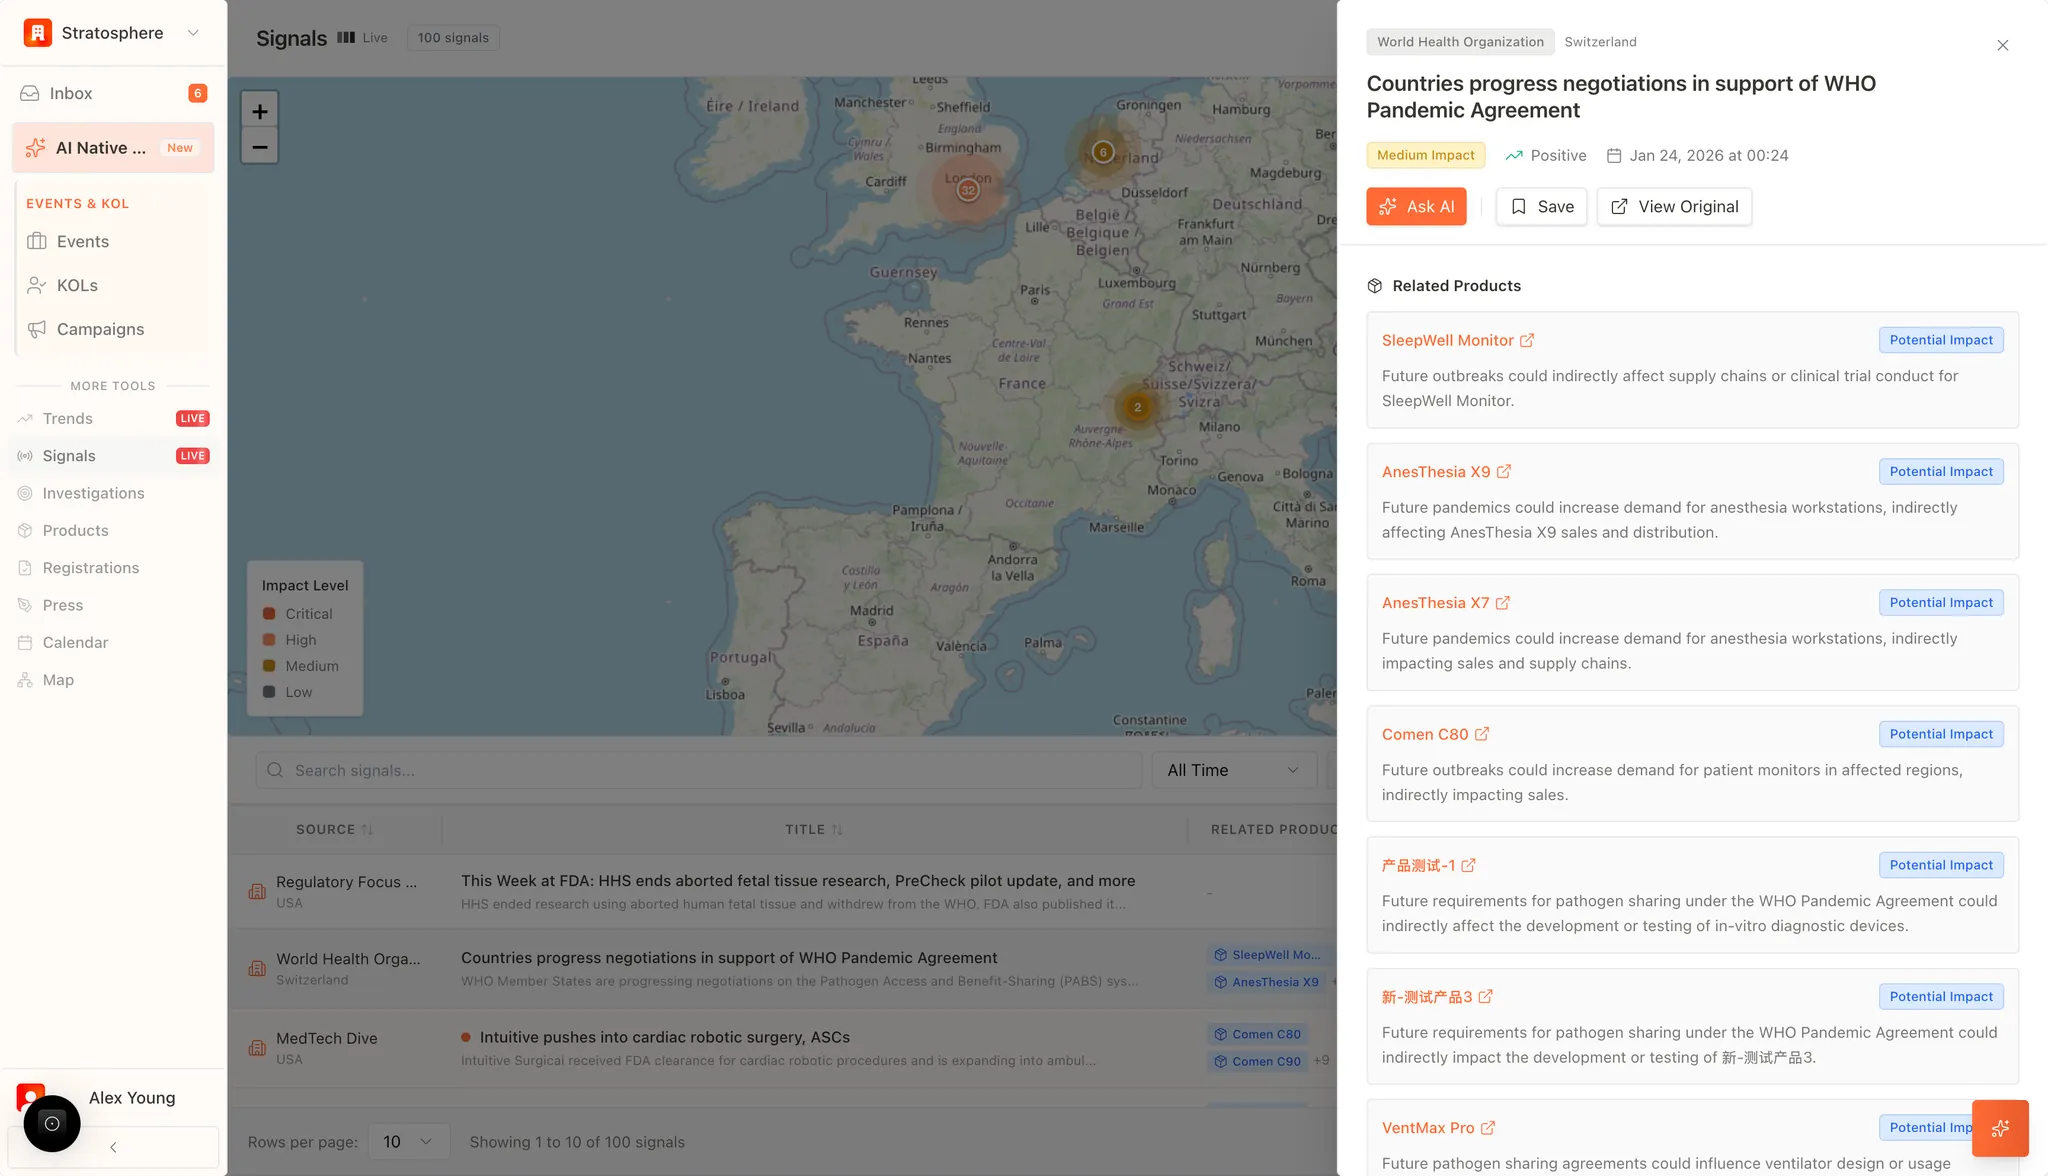This screenshot has width=2048, height=1176.
Task: Click the View Original button
Action: click(1673, 206)
